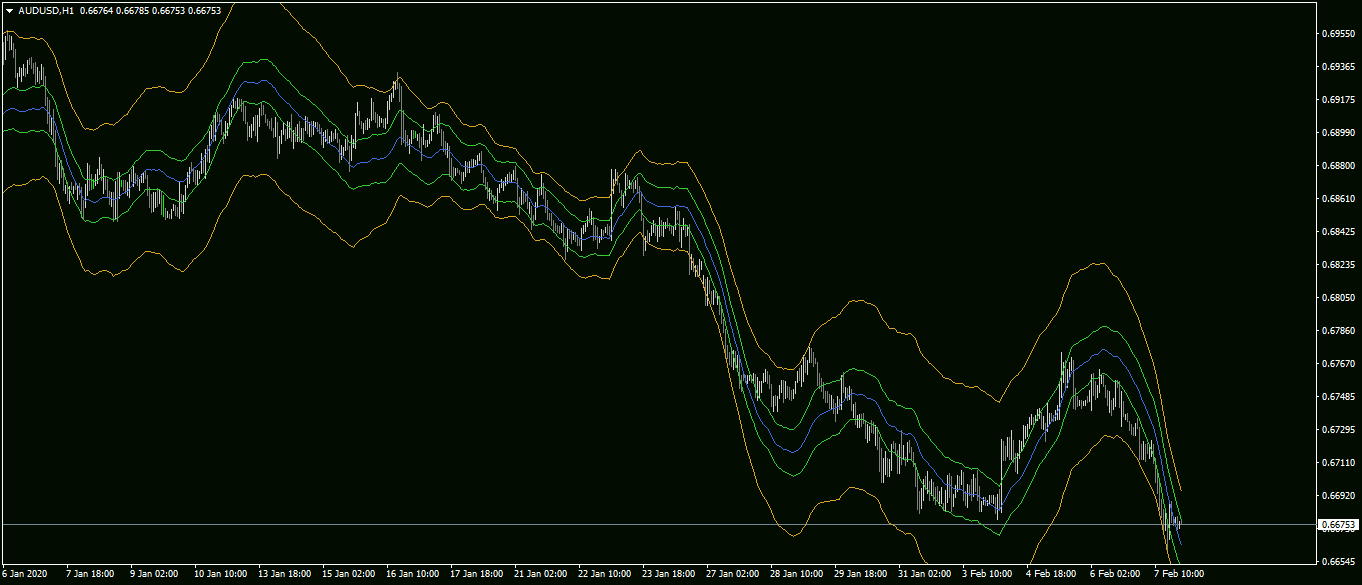1362x585 pixels.
Task: Click the OHLC values 0.66764 0.66785 text
Action: click(115, 10)
